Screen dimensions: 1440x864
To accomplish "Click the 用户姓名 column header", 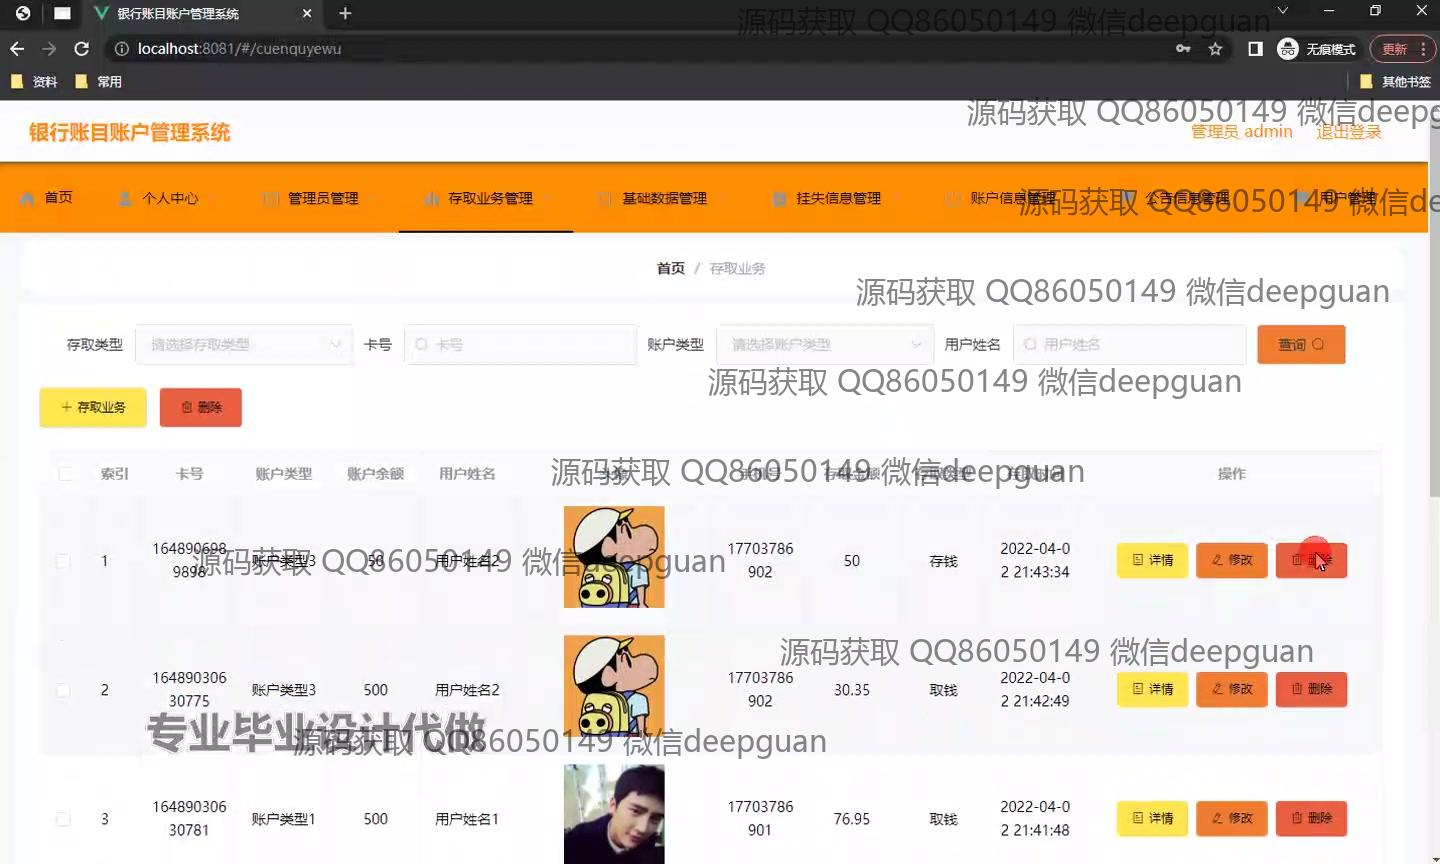I will (x=467, y=473).
